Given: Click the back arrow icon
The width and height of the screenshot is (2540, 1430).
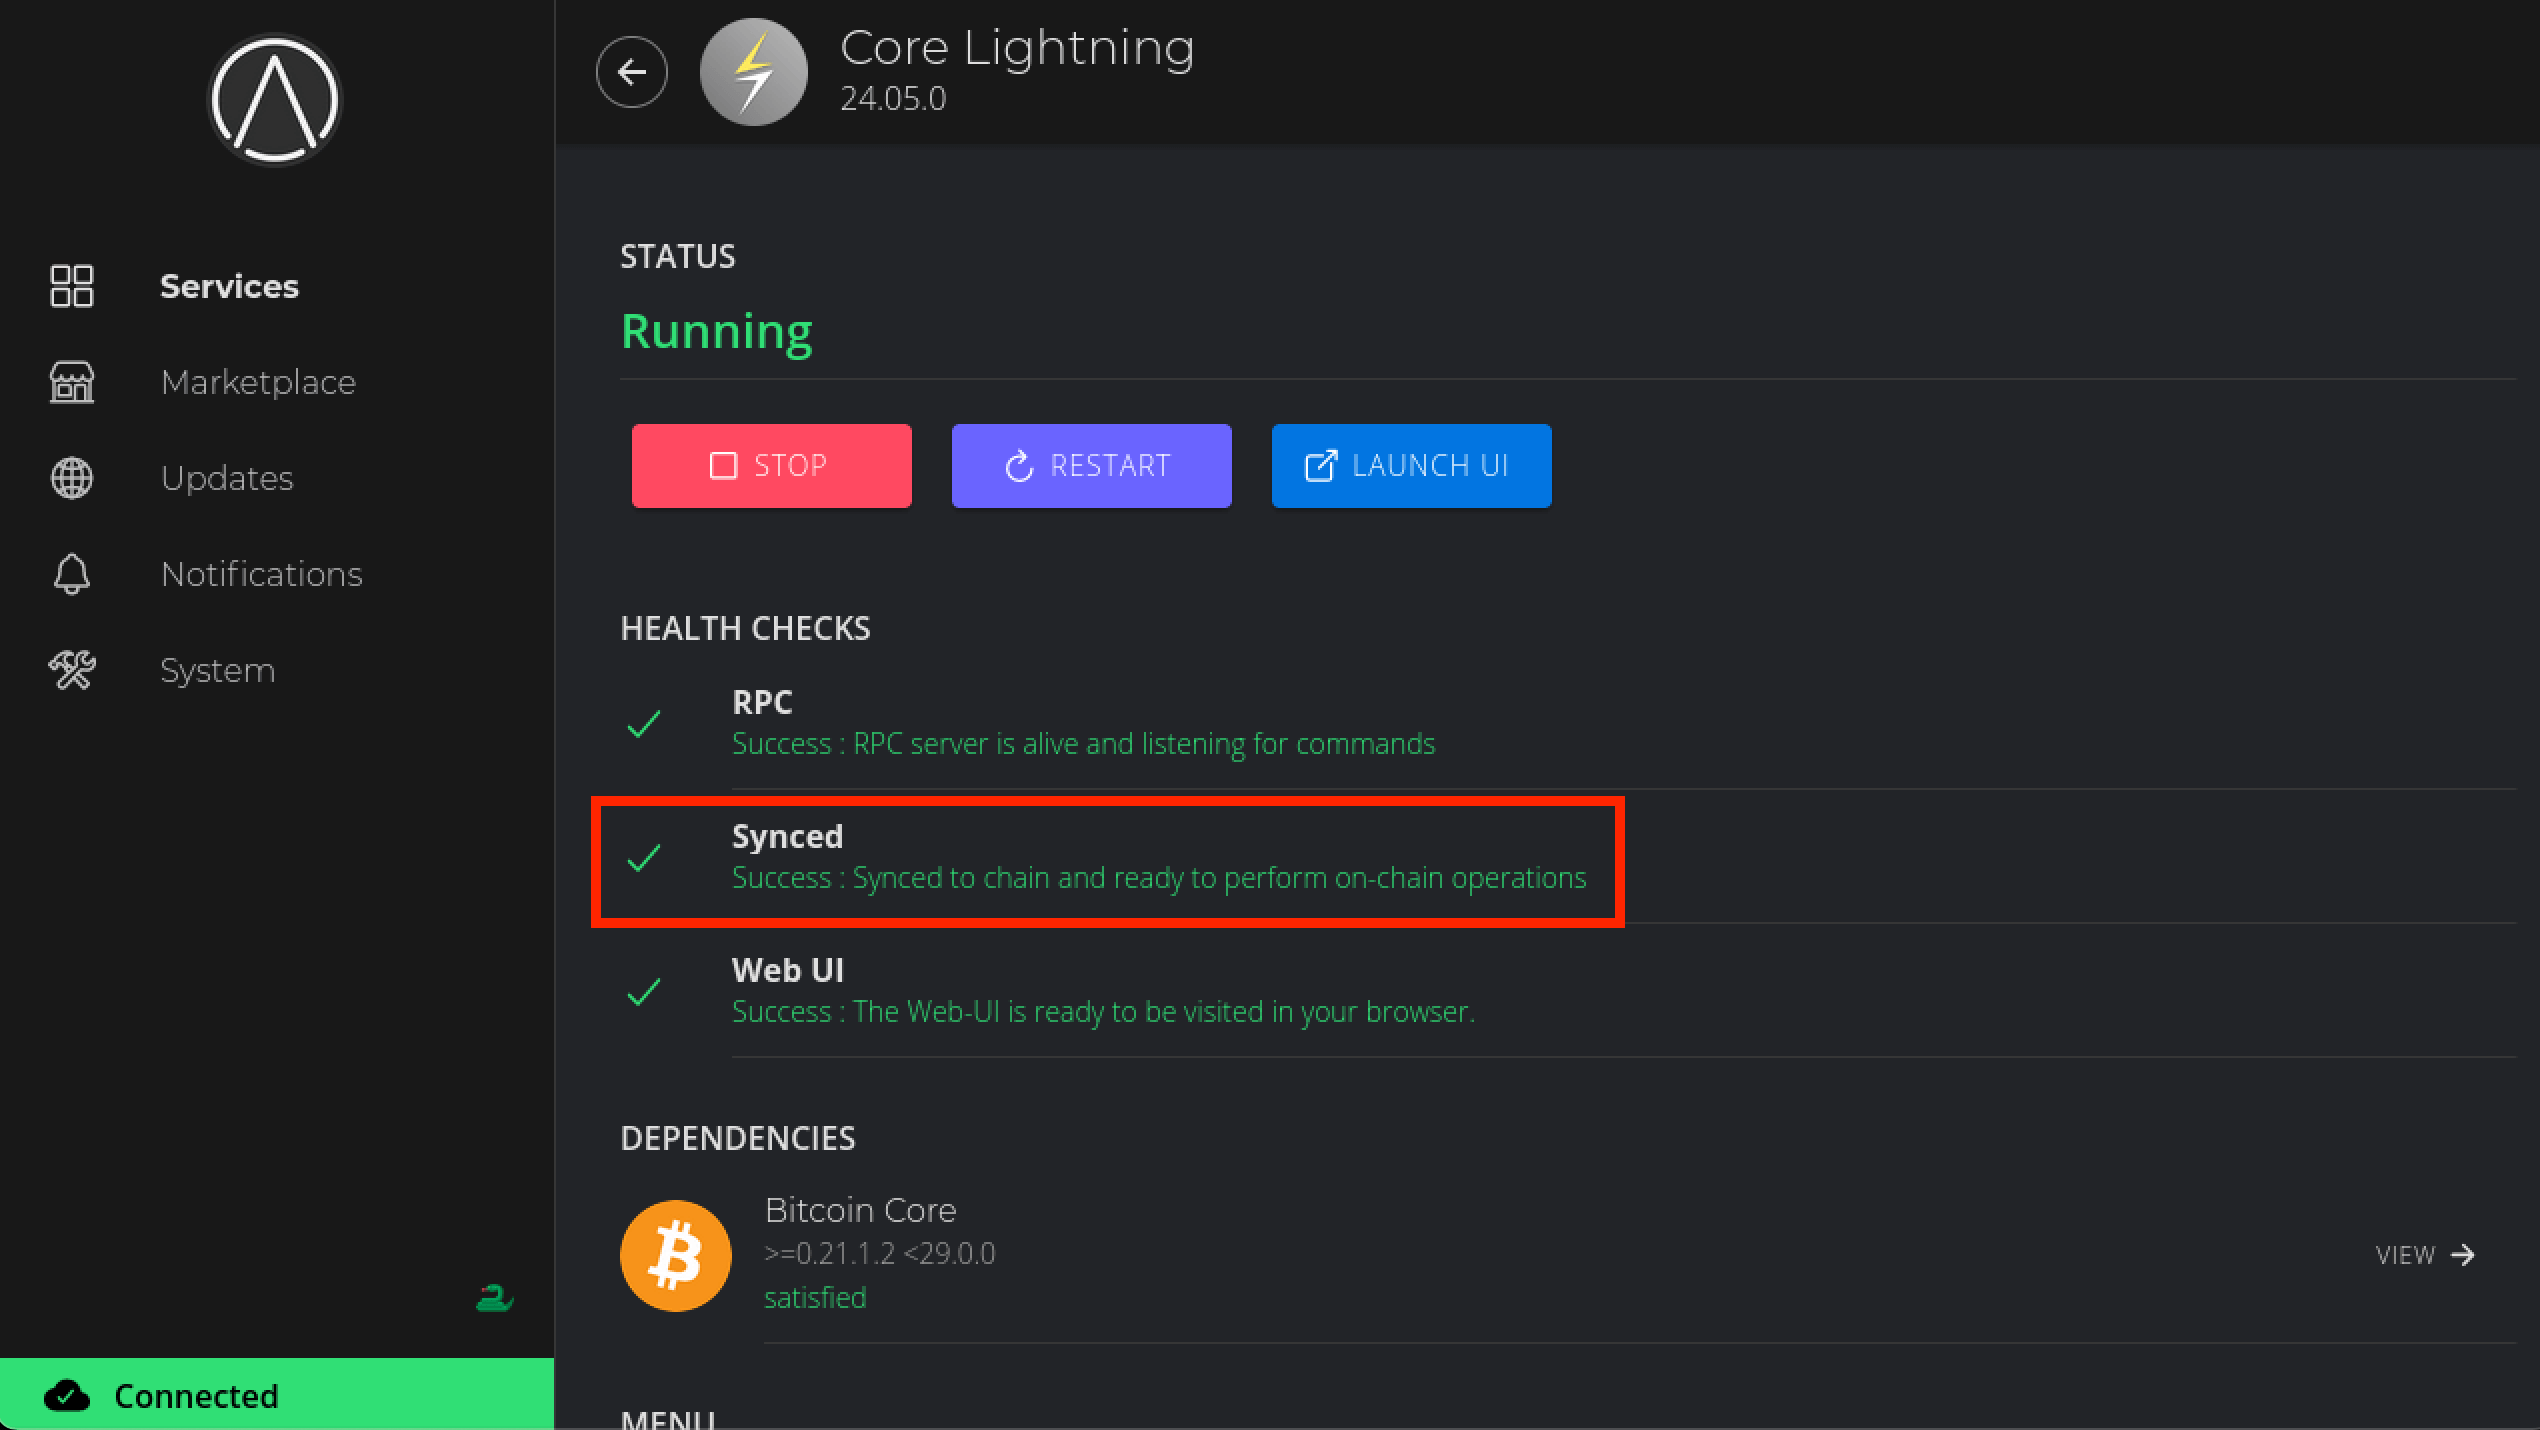Looking at the screenshot, I should coord(631,72).
